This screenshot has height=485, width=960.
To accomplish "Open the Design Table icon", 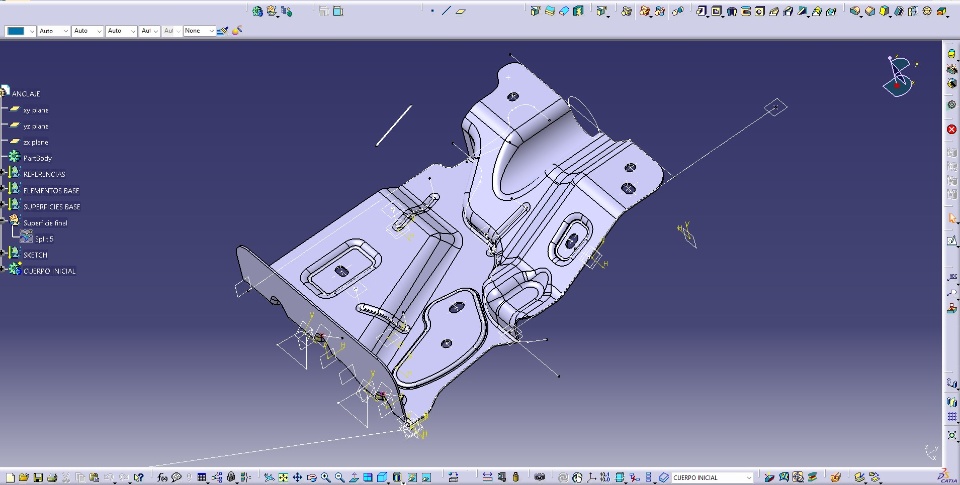I will coord(201,477).
